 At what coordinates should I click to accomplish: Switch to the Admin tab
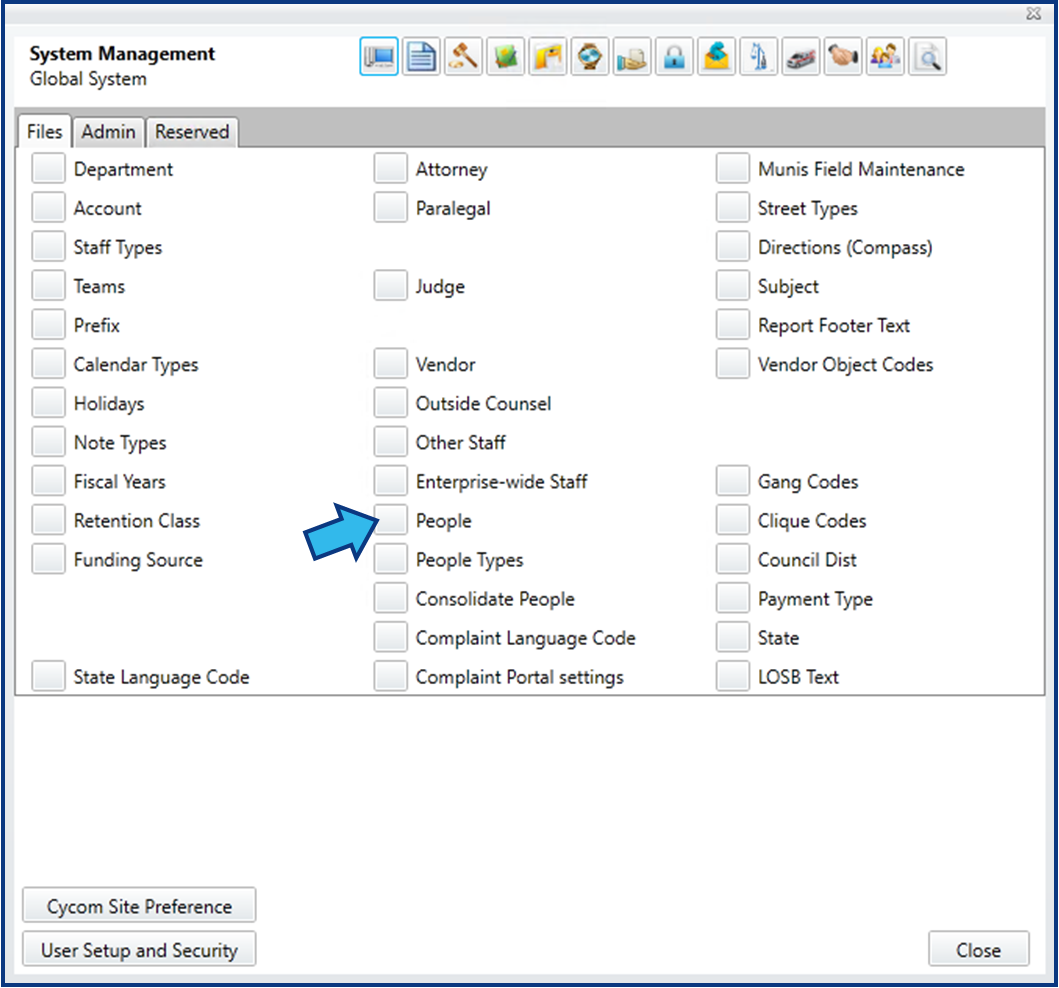pos(108,132)
